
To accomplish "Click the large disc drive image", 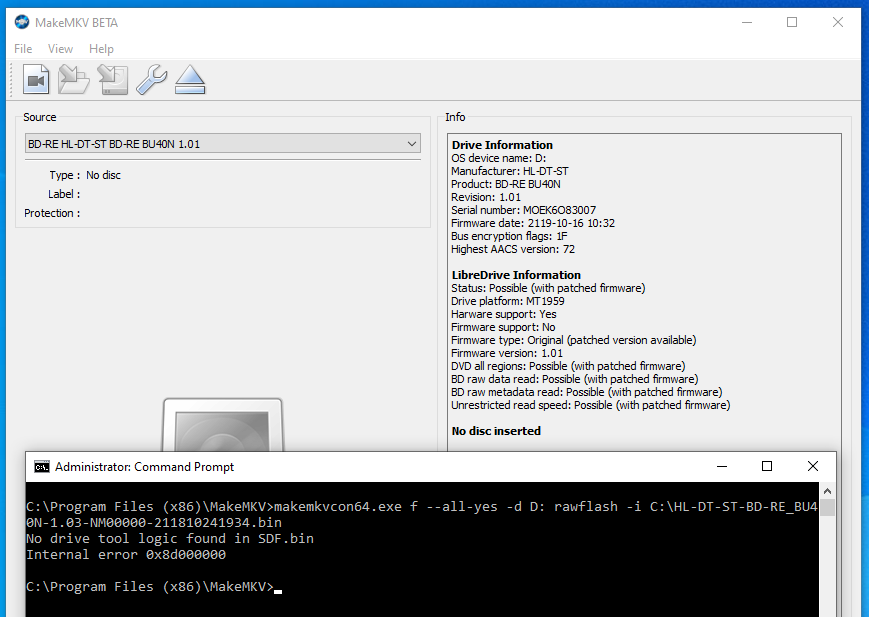I will 223,425.
